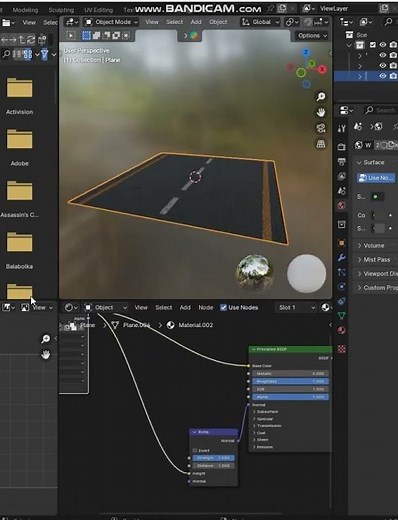Click the file browser filter funnel icon
Image resolution: width=398 pixels, height=520 pixels.
(x=44, y=54)
